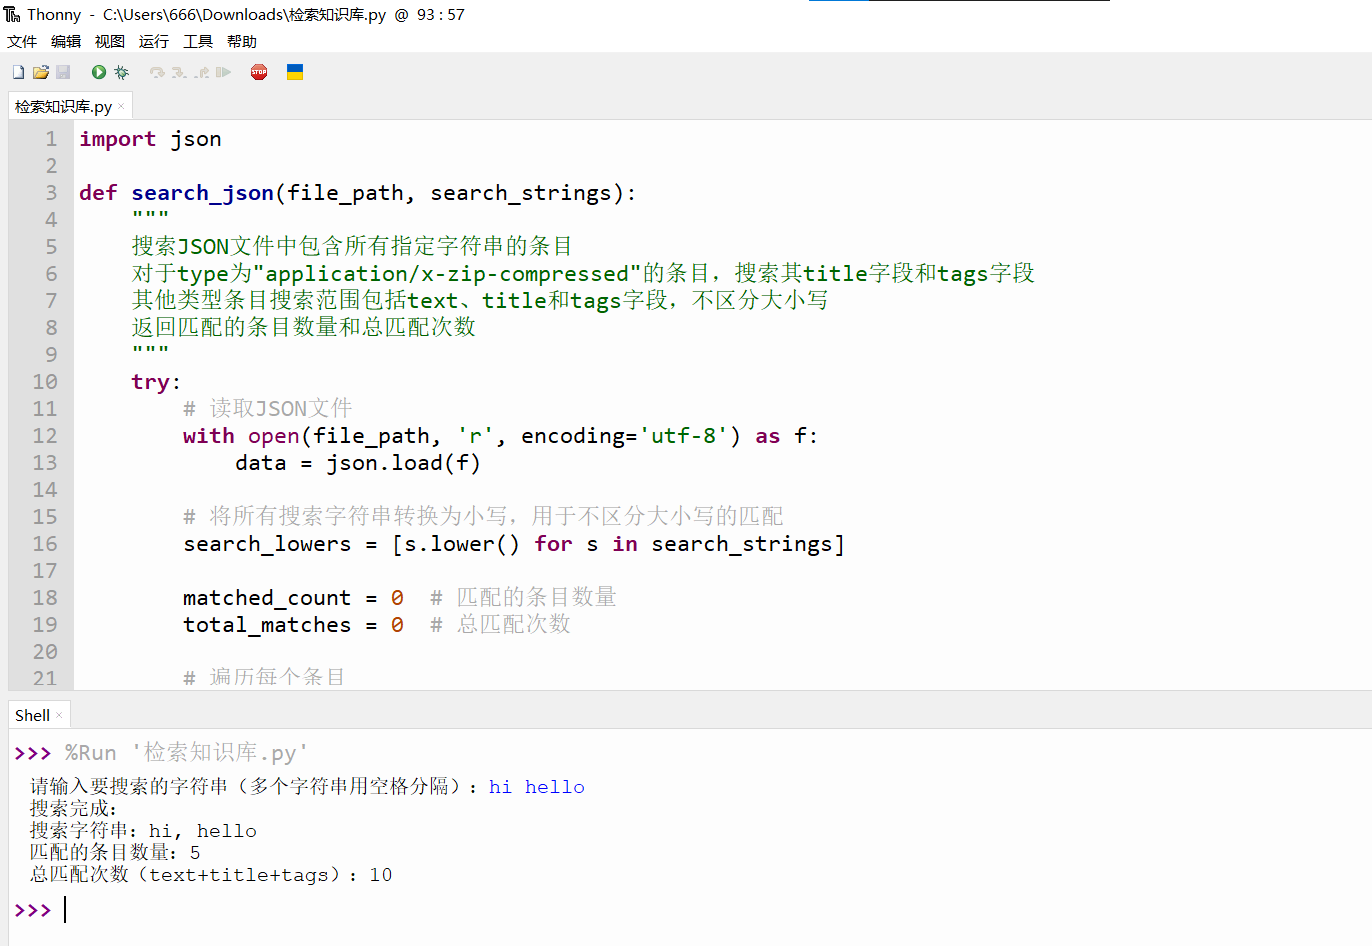Click the Ukraine flag icon in the toolbar
This screenshot has width=1372, height=946.
click(295, 72)
